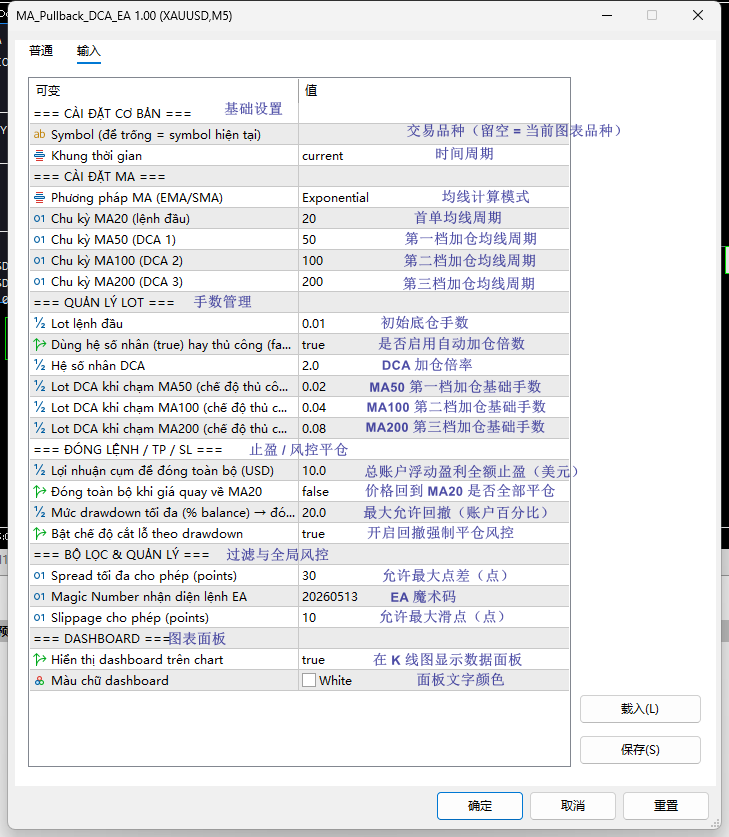This screenshot has height=837, width=729.
Task: Click the string icon beside Symbol parameter
Action: pyautogui.click(x=39, y=135)
